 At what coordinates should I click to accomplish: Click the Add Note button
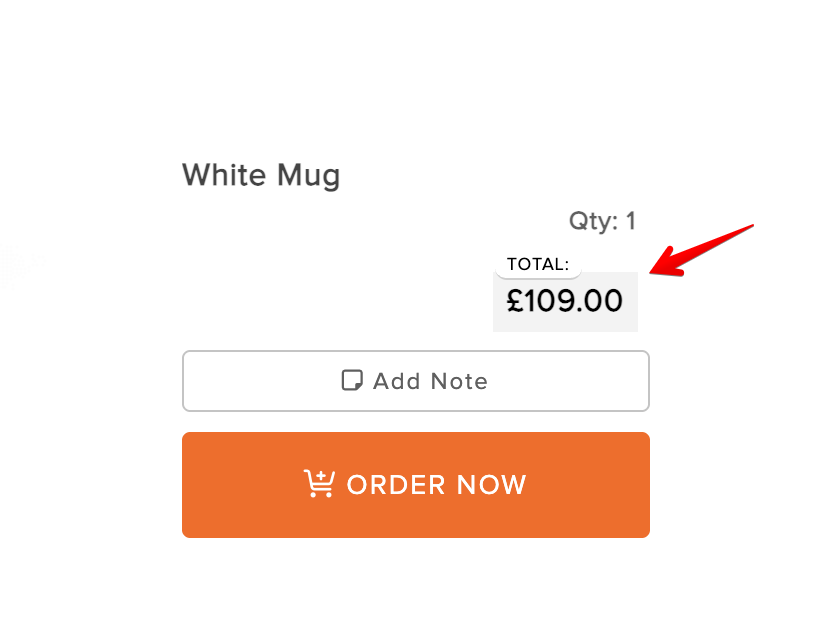416,381
